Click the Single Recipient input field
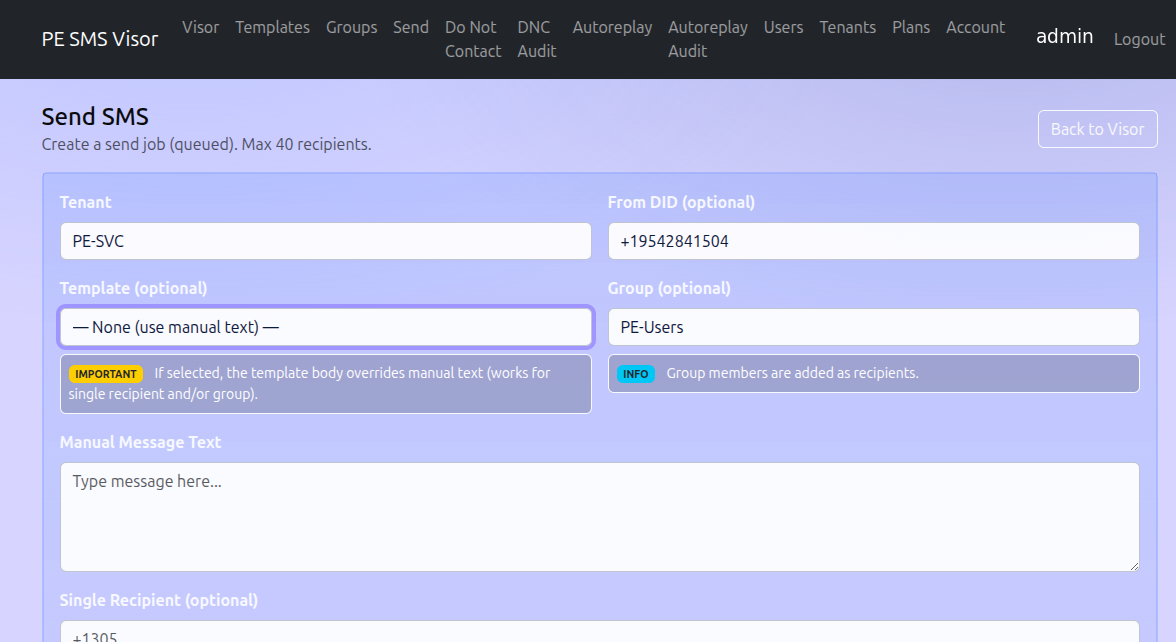Image resolution: width=1176 pixels, height=642 pixels. pyautogui.click(x=599, y=632)
